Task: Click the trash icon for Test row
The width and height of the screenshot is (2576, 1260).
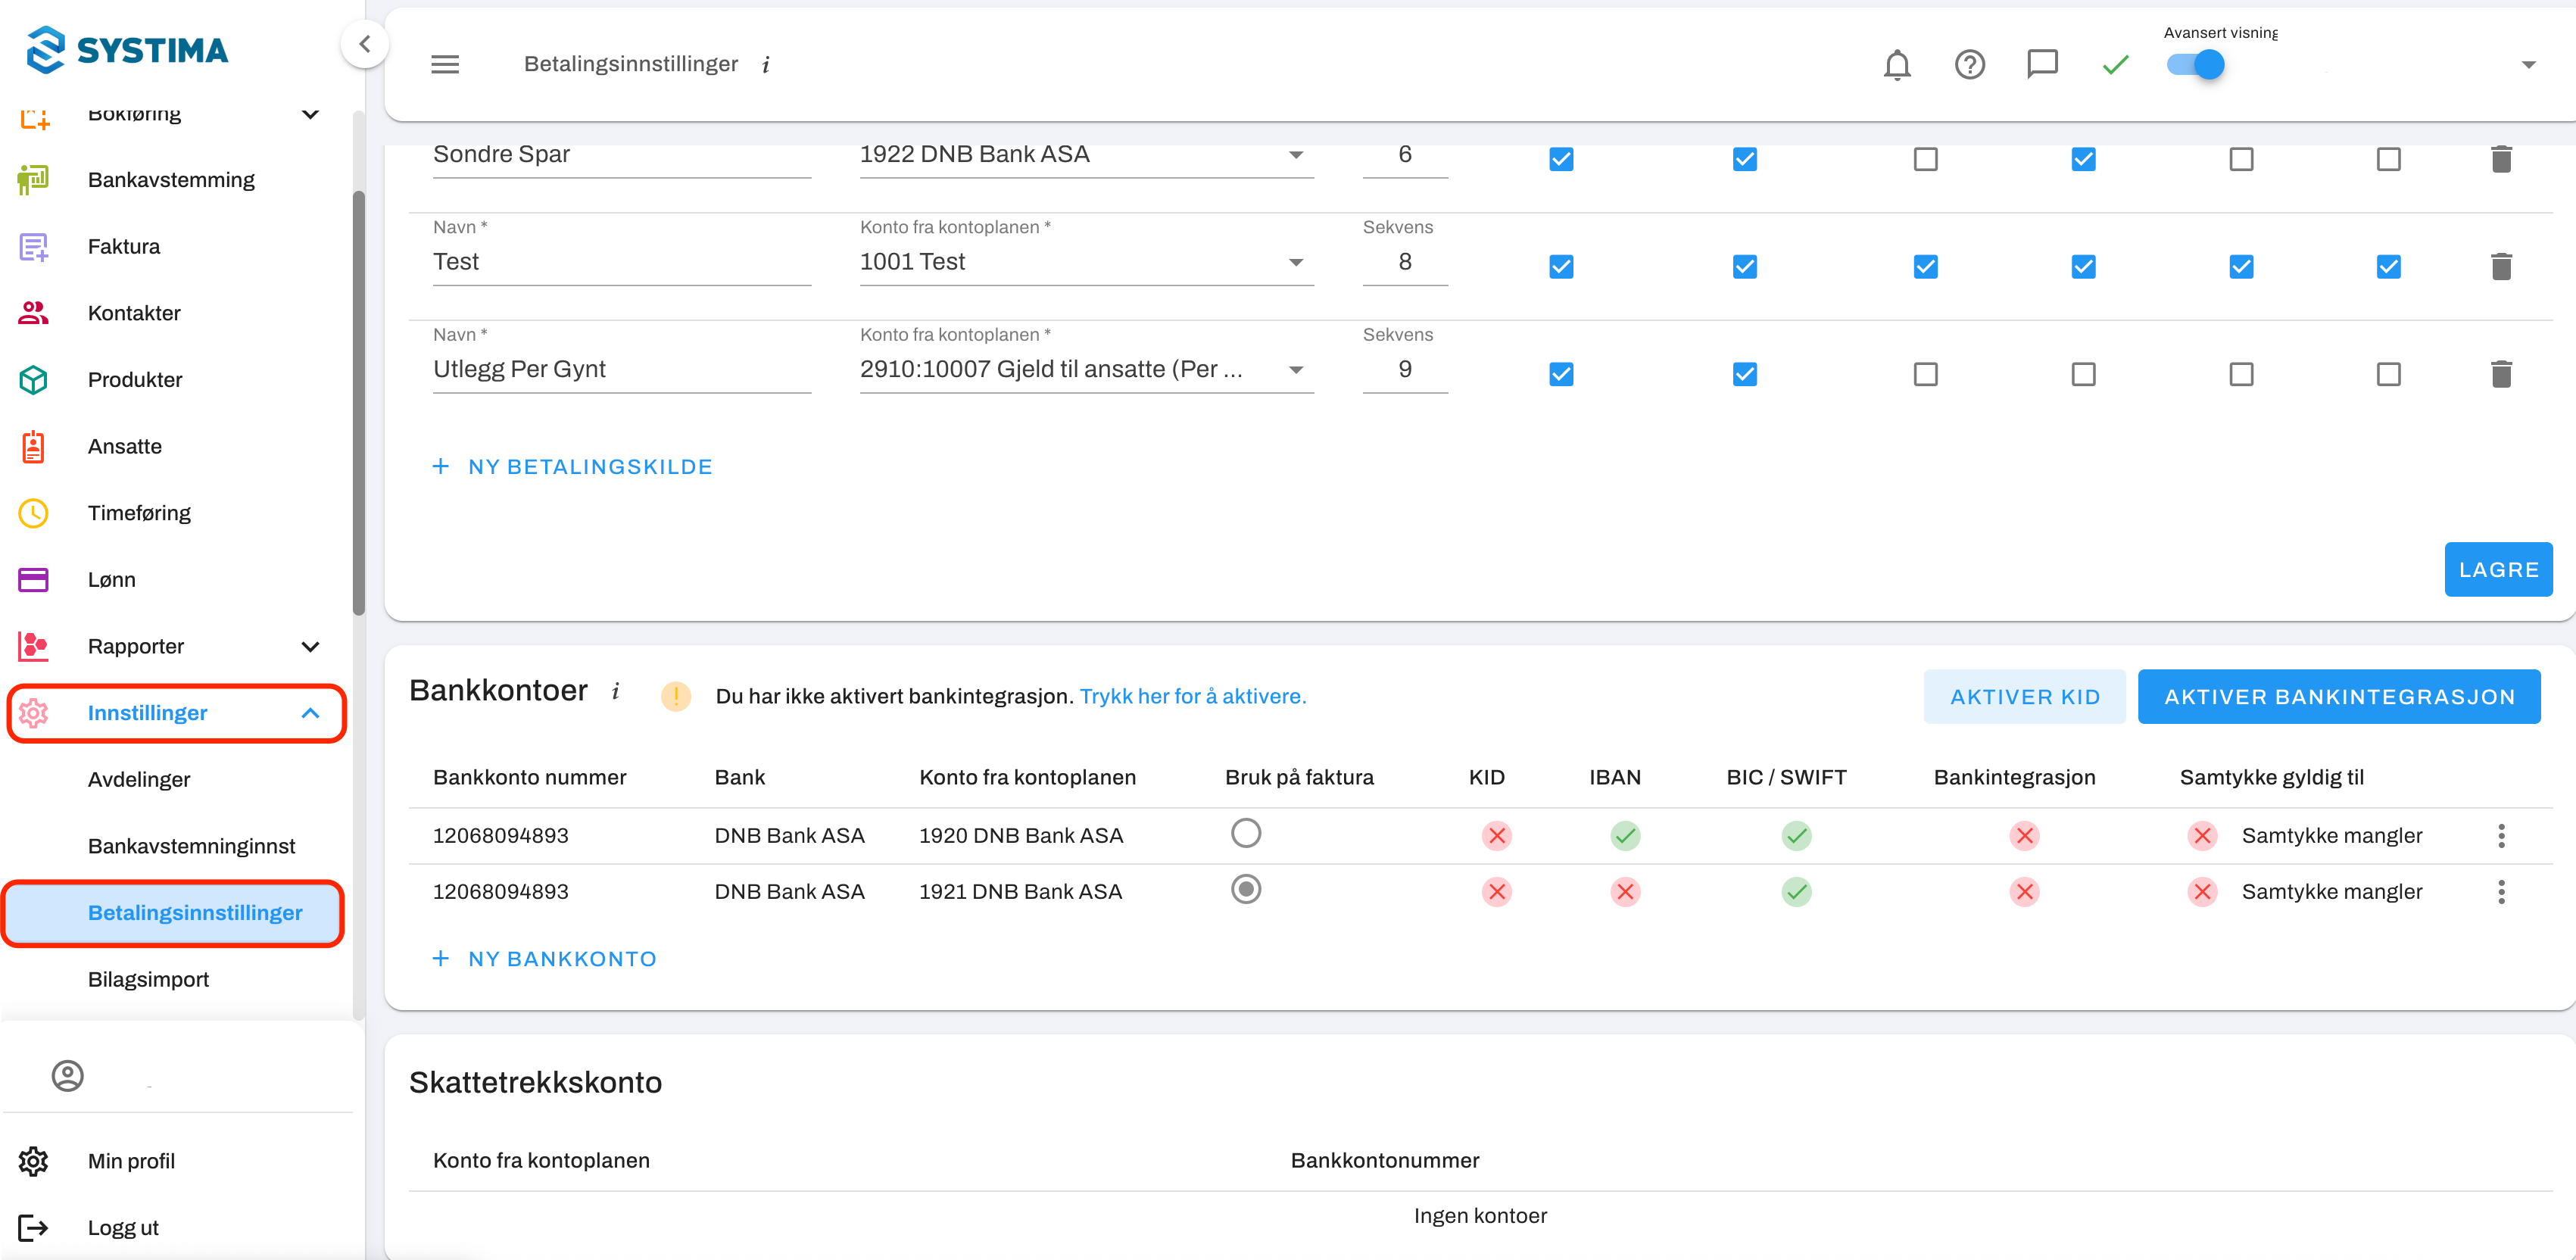Action: tap(2500, 267)
